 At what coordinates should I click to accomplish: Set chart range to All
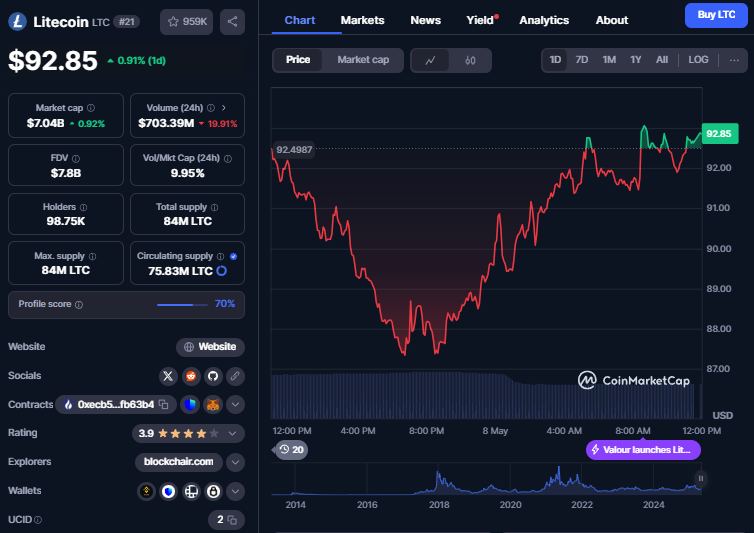(x=662, y=60)
